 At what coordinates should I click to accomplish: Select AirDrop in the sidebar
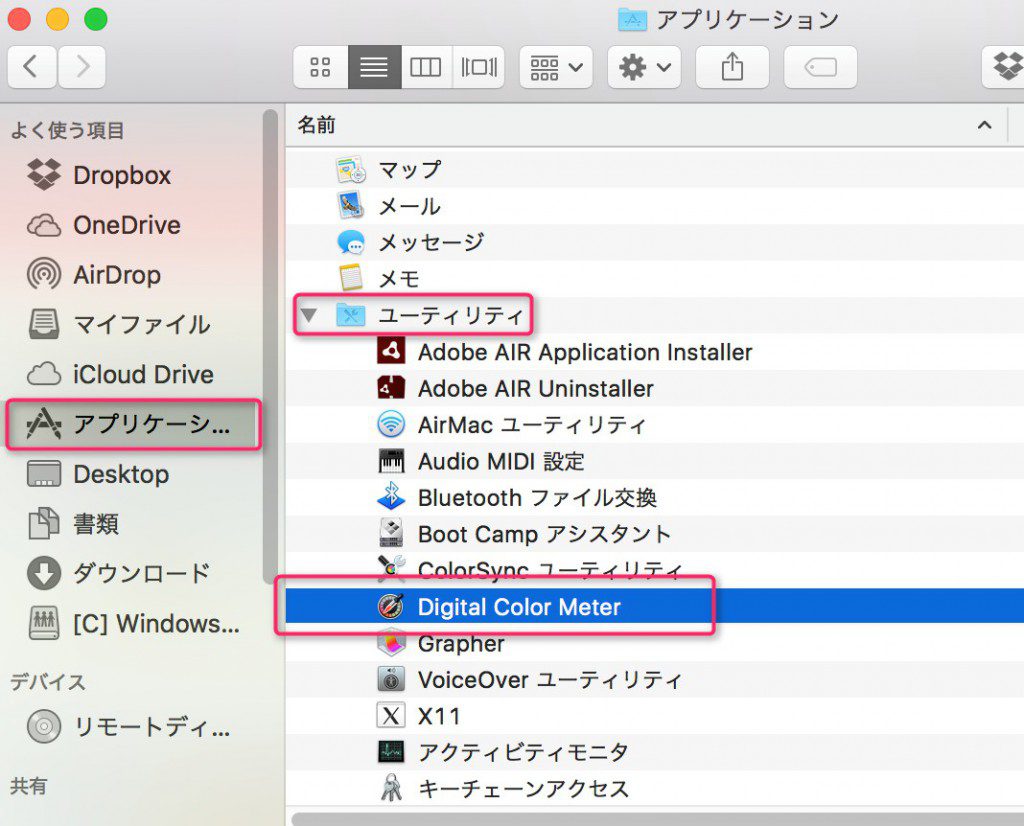coord(133,275)
